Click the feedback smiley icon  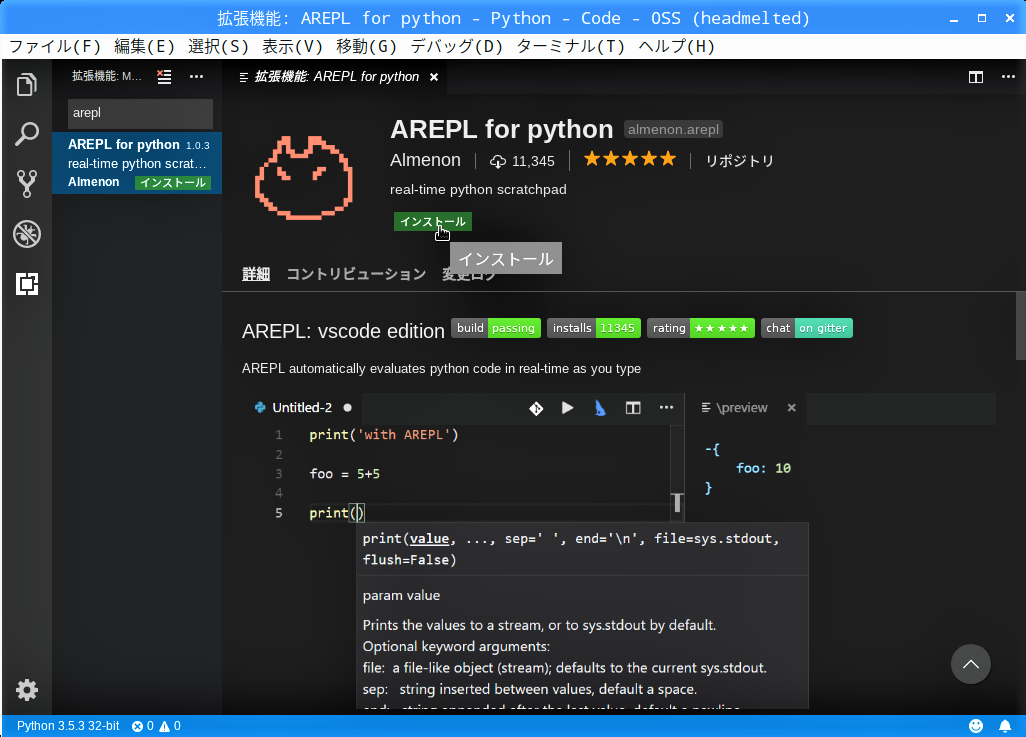click(x=976, y=725)
